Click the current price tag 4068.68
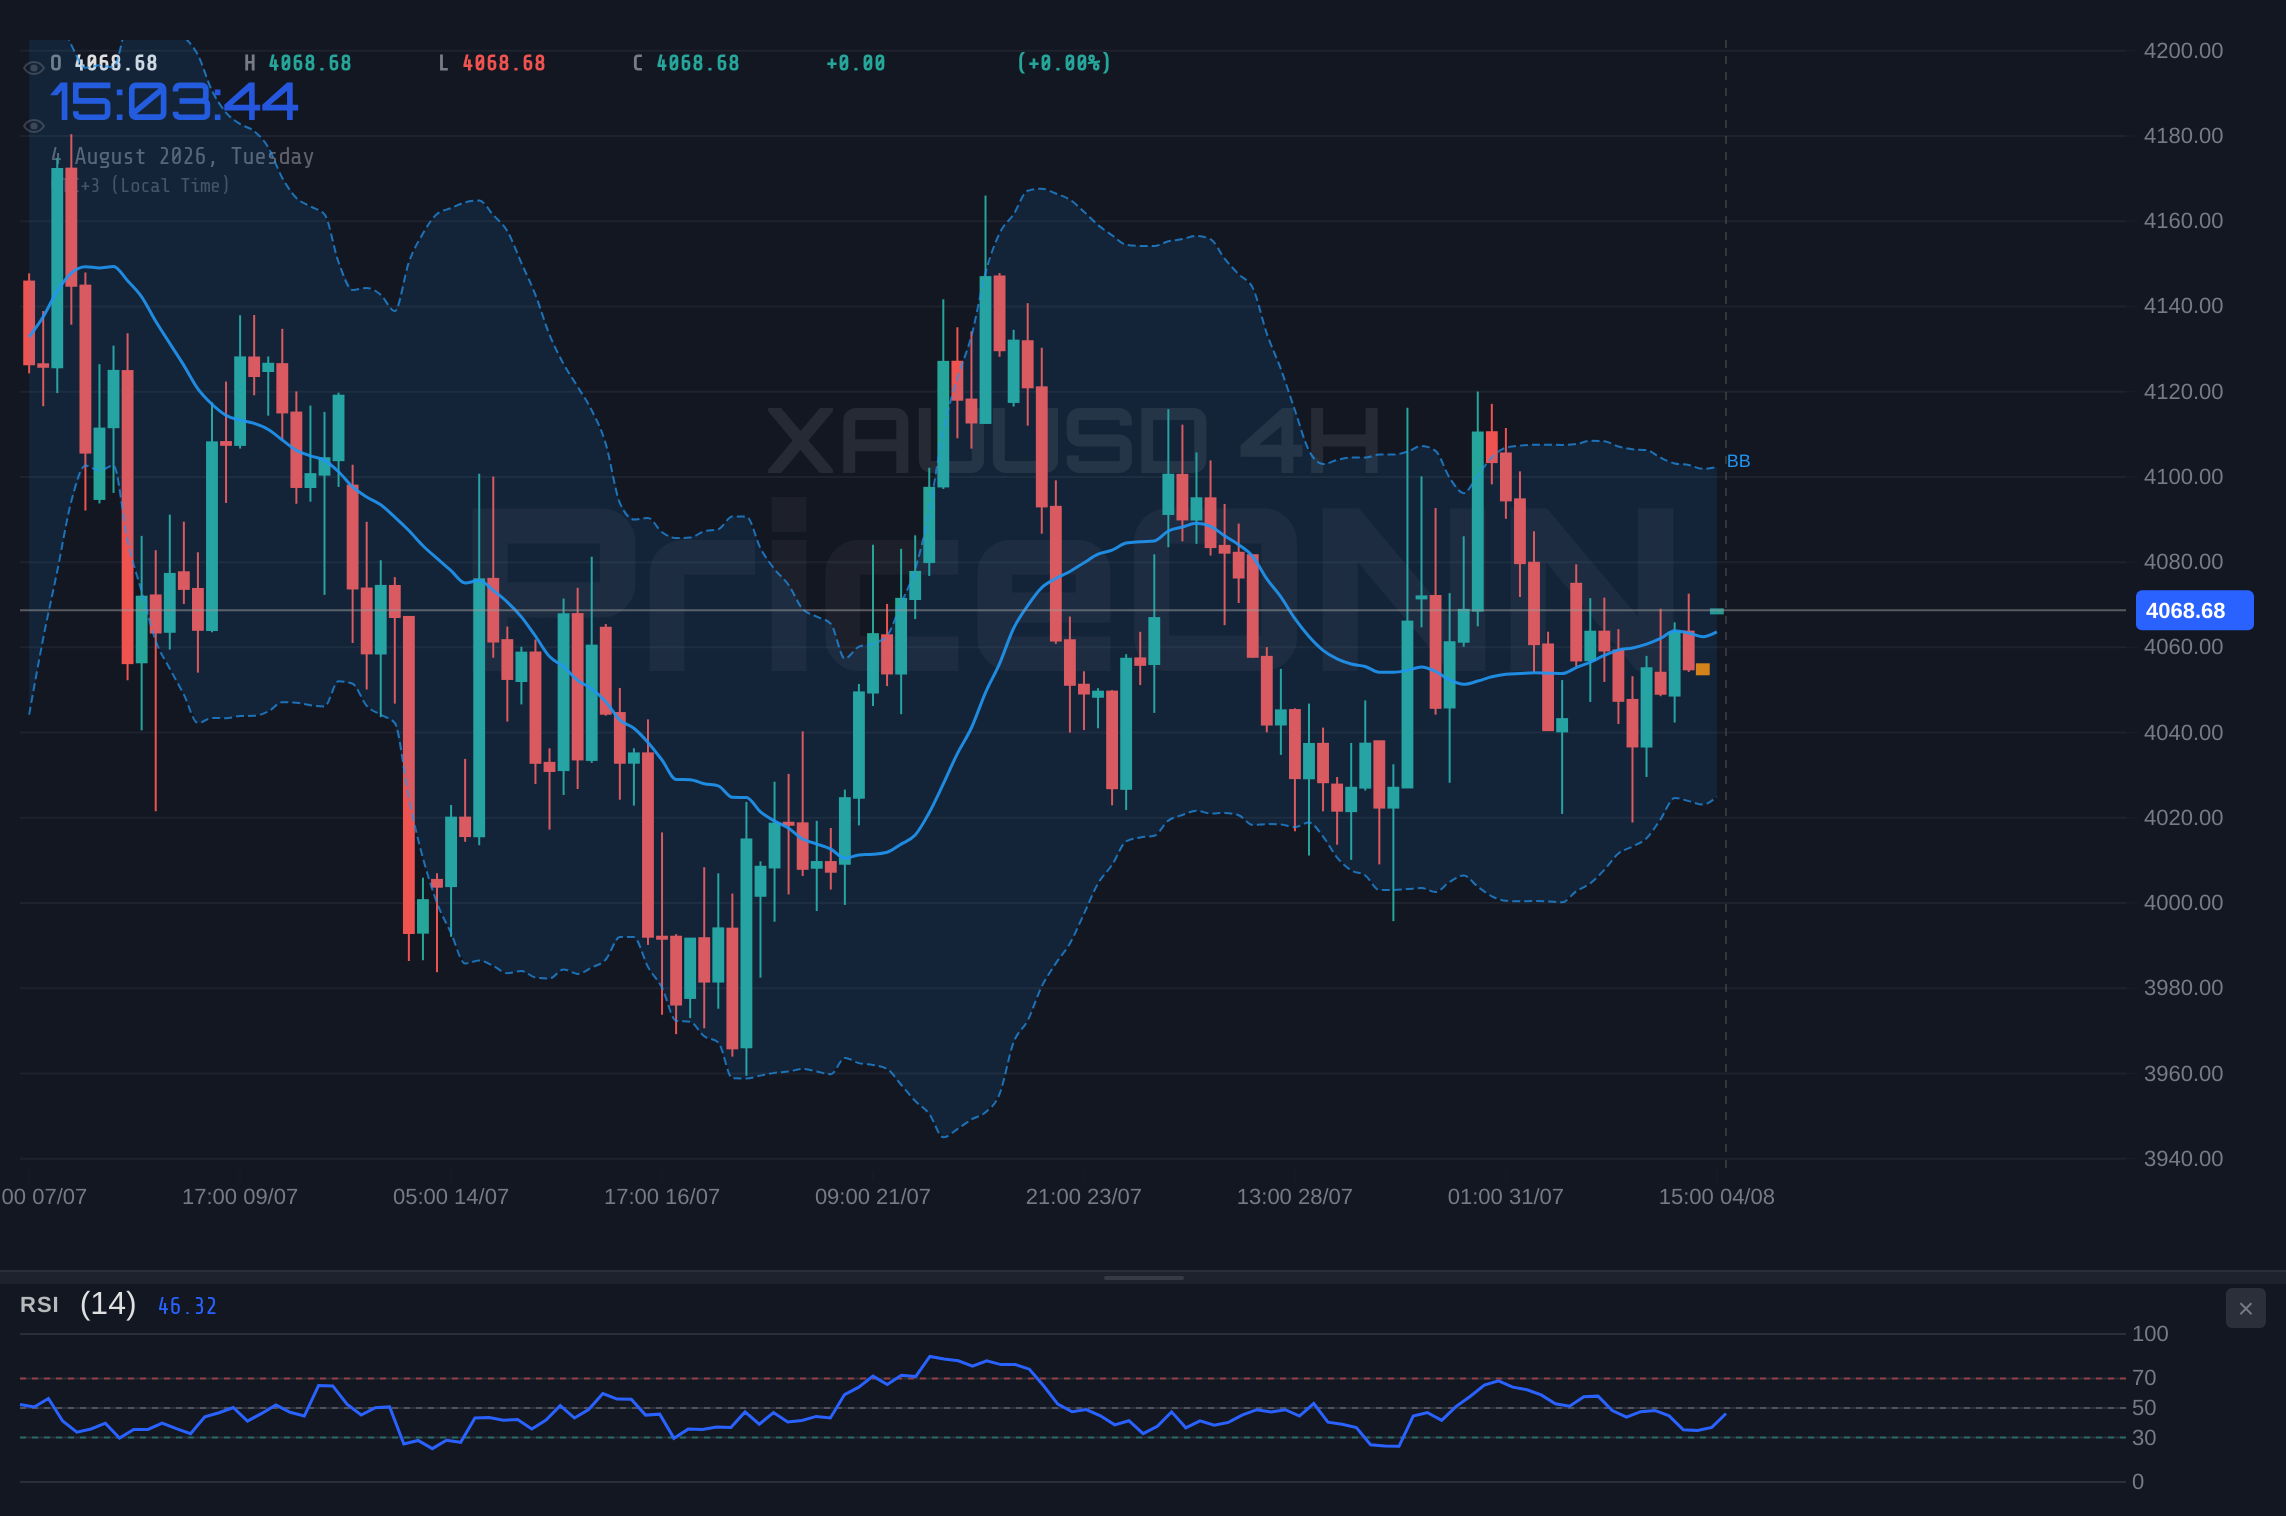Viewport: 2286px width, 1516px height. pos(2194,610)
